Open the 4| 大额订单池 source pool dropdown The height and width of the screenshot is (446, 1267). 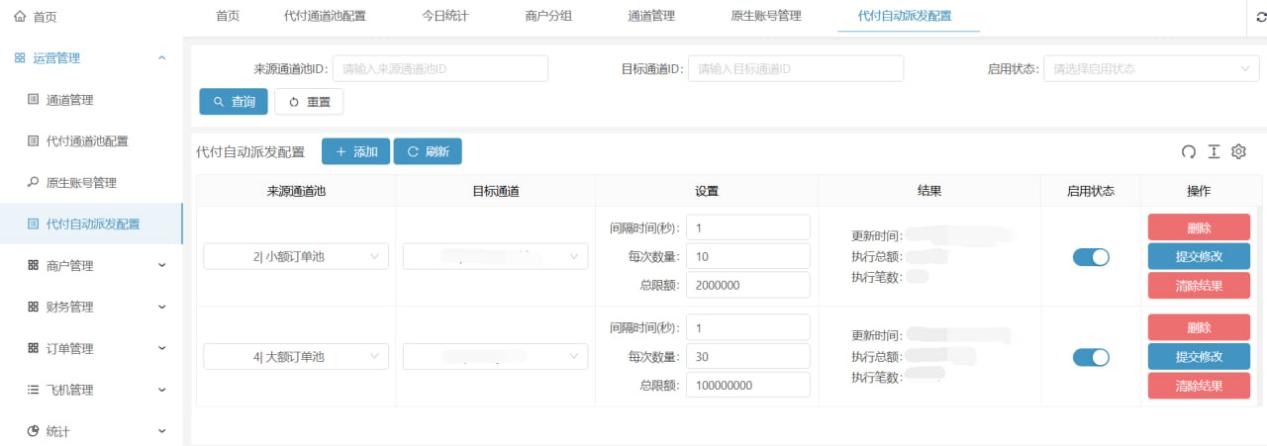[x=296, y=357]
